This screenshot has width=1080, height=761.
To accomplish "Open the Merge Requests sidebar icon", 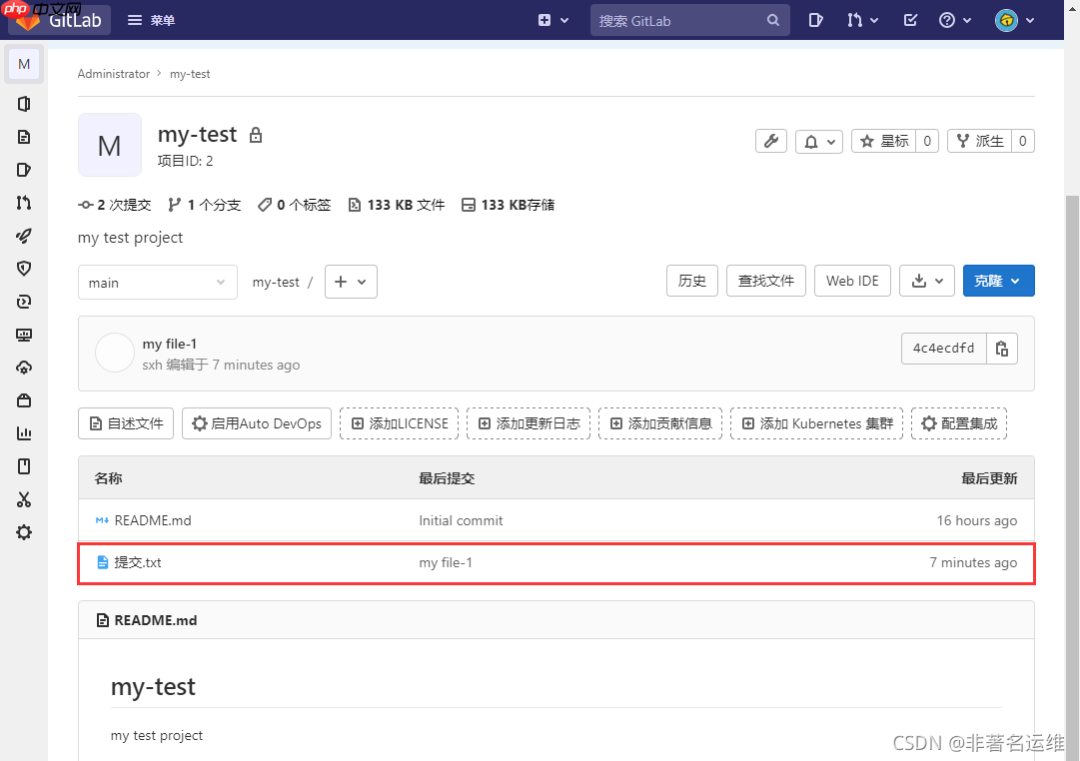I will click(x=23, y=202).
